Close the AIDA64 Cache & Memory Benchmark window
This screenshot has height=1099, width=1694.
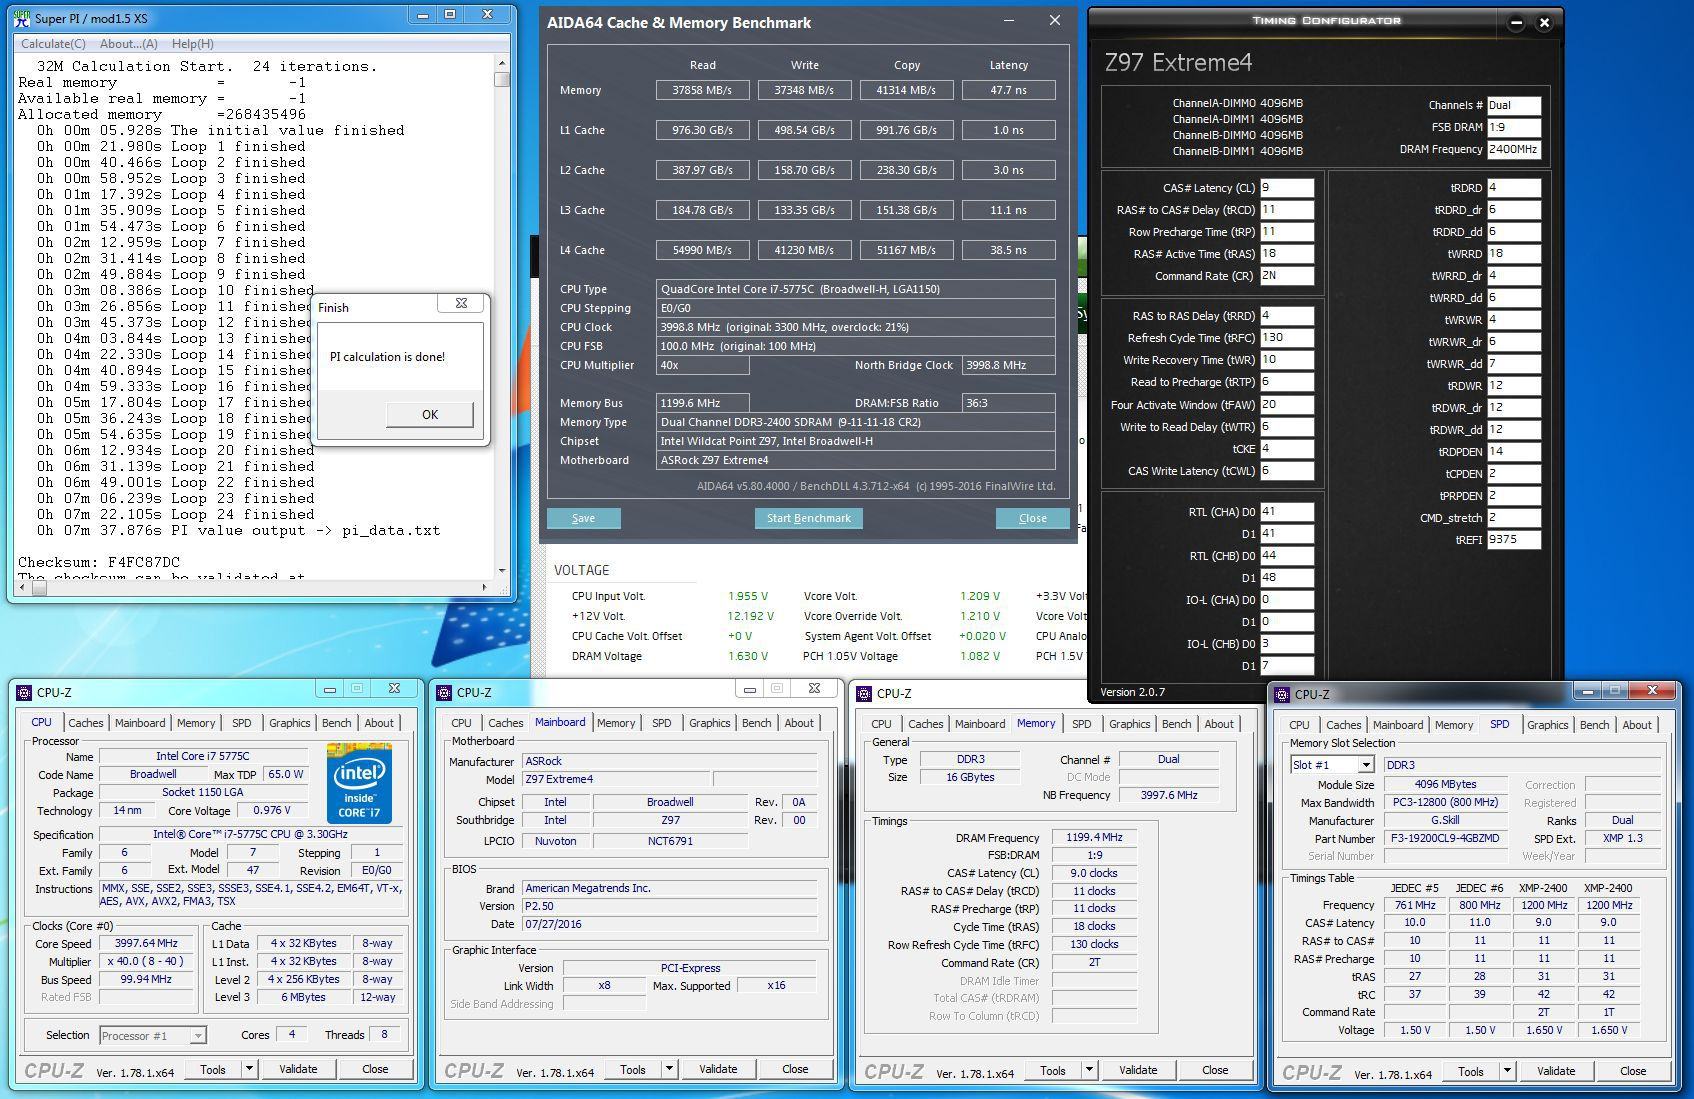coord(1054,20)
